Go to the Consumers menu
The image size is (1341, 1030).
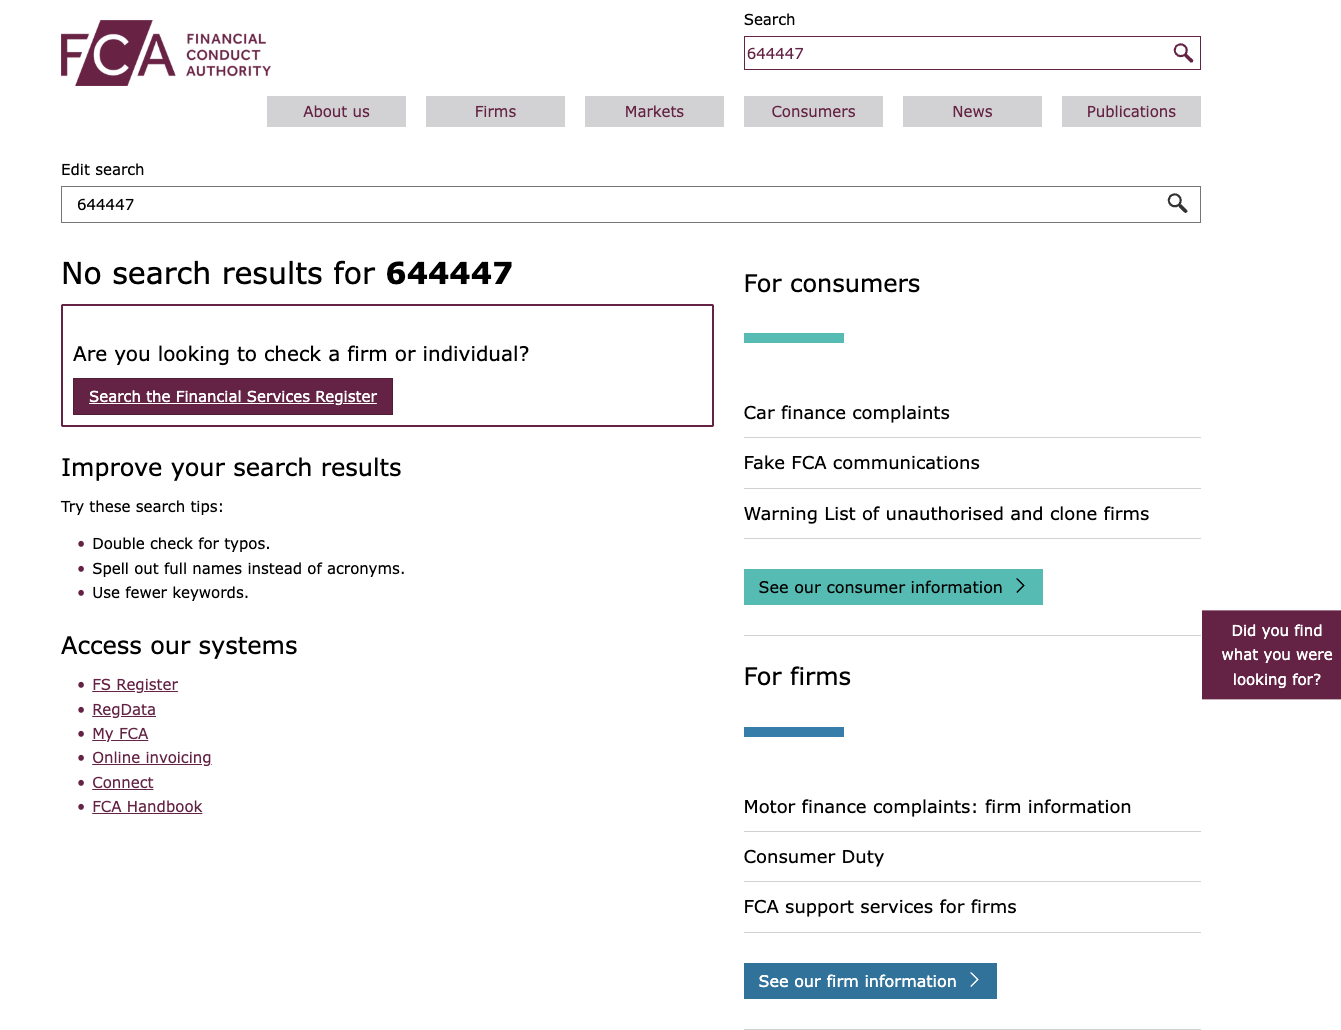coord(813,112)
